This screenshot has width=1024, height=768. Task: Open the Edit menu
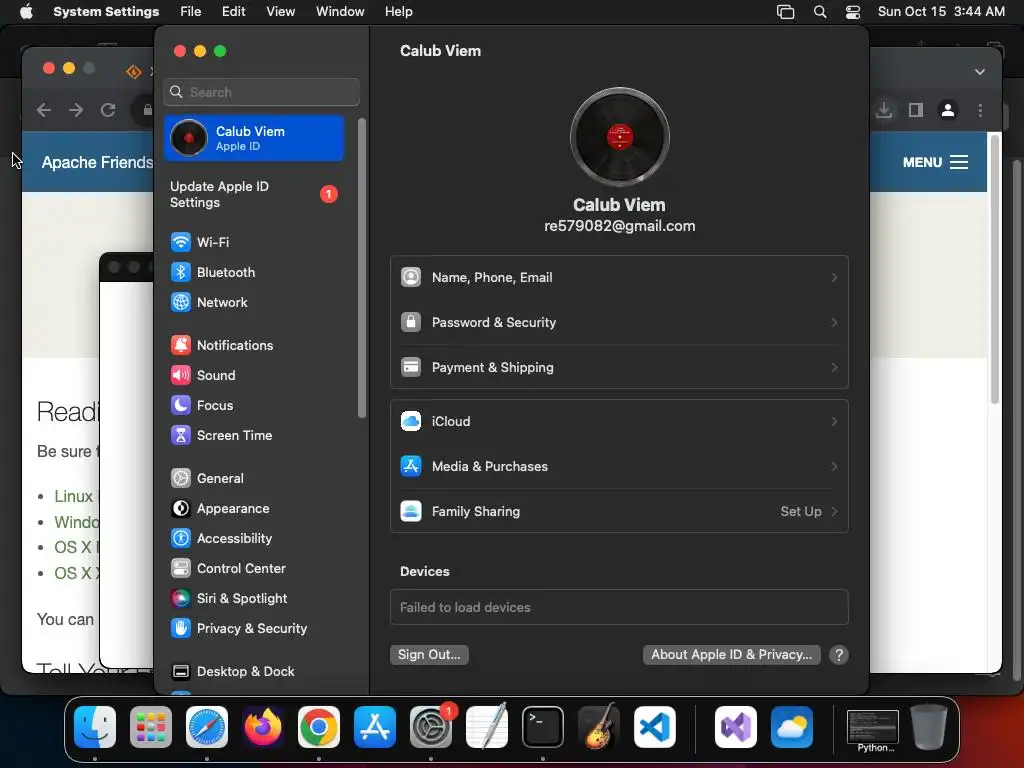[x=233, y=12]
